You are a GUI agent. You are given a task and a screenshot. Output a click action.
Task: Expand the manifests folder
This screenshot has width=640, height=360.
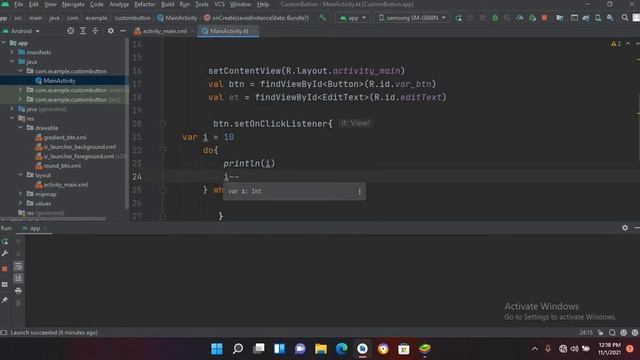(12, 52)
